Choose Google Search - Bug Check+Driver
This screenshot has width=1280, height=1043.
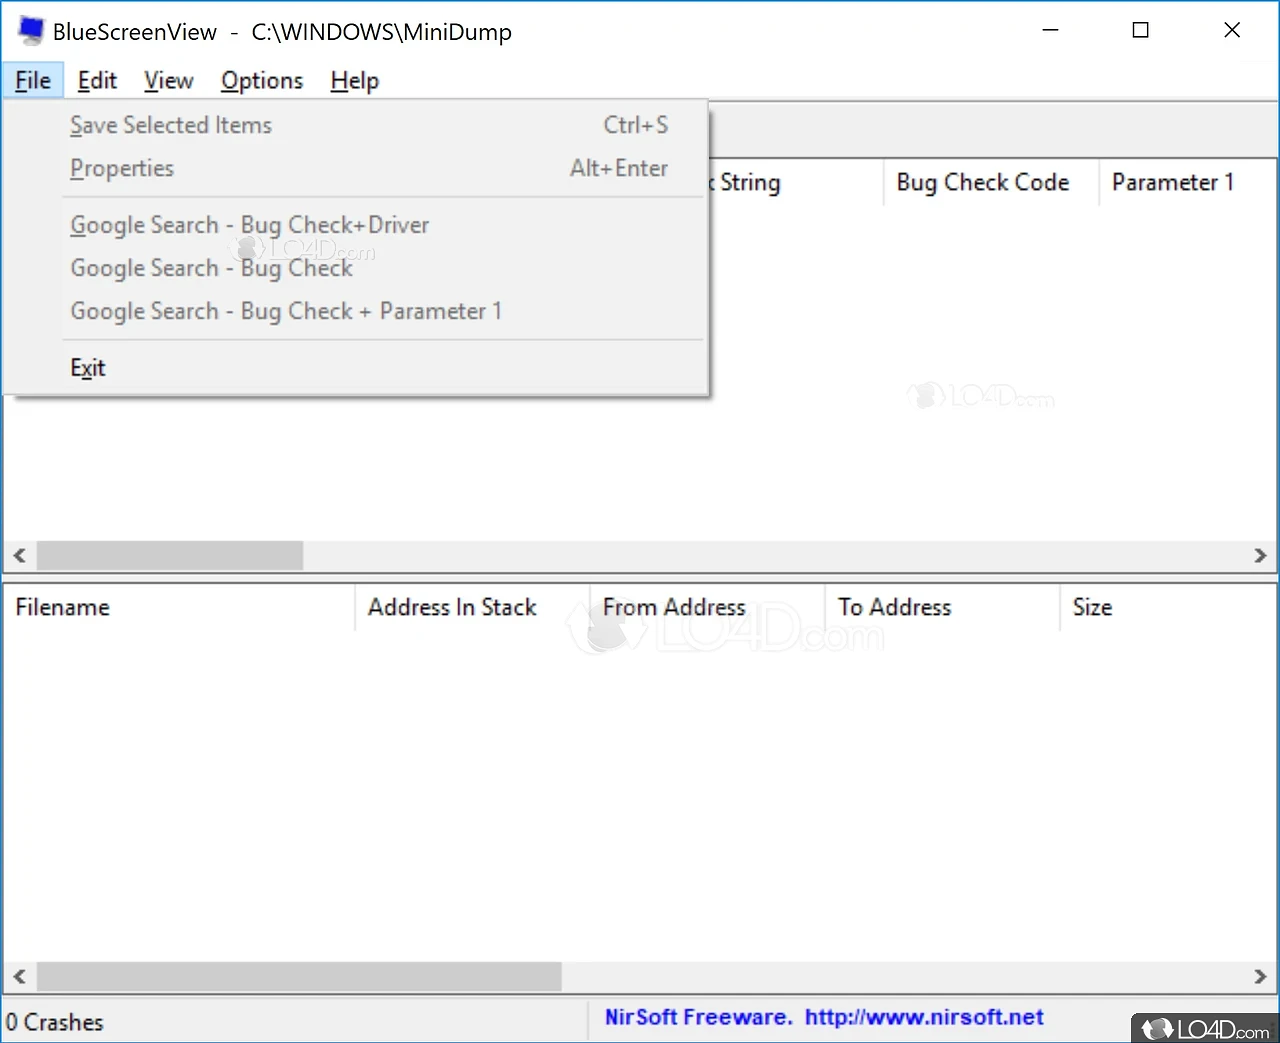(x=249, y=225)
